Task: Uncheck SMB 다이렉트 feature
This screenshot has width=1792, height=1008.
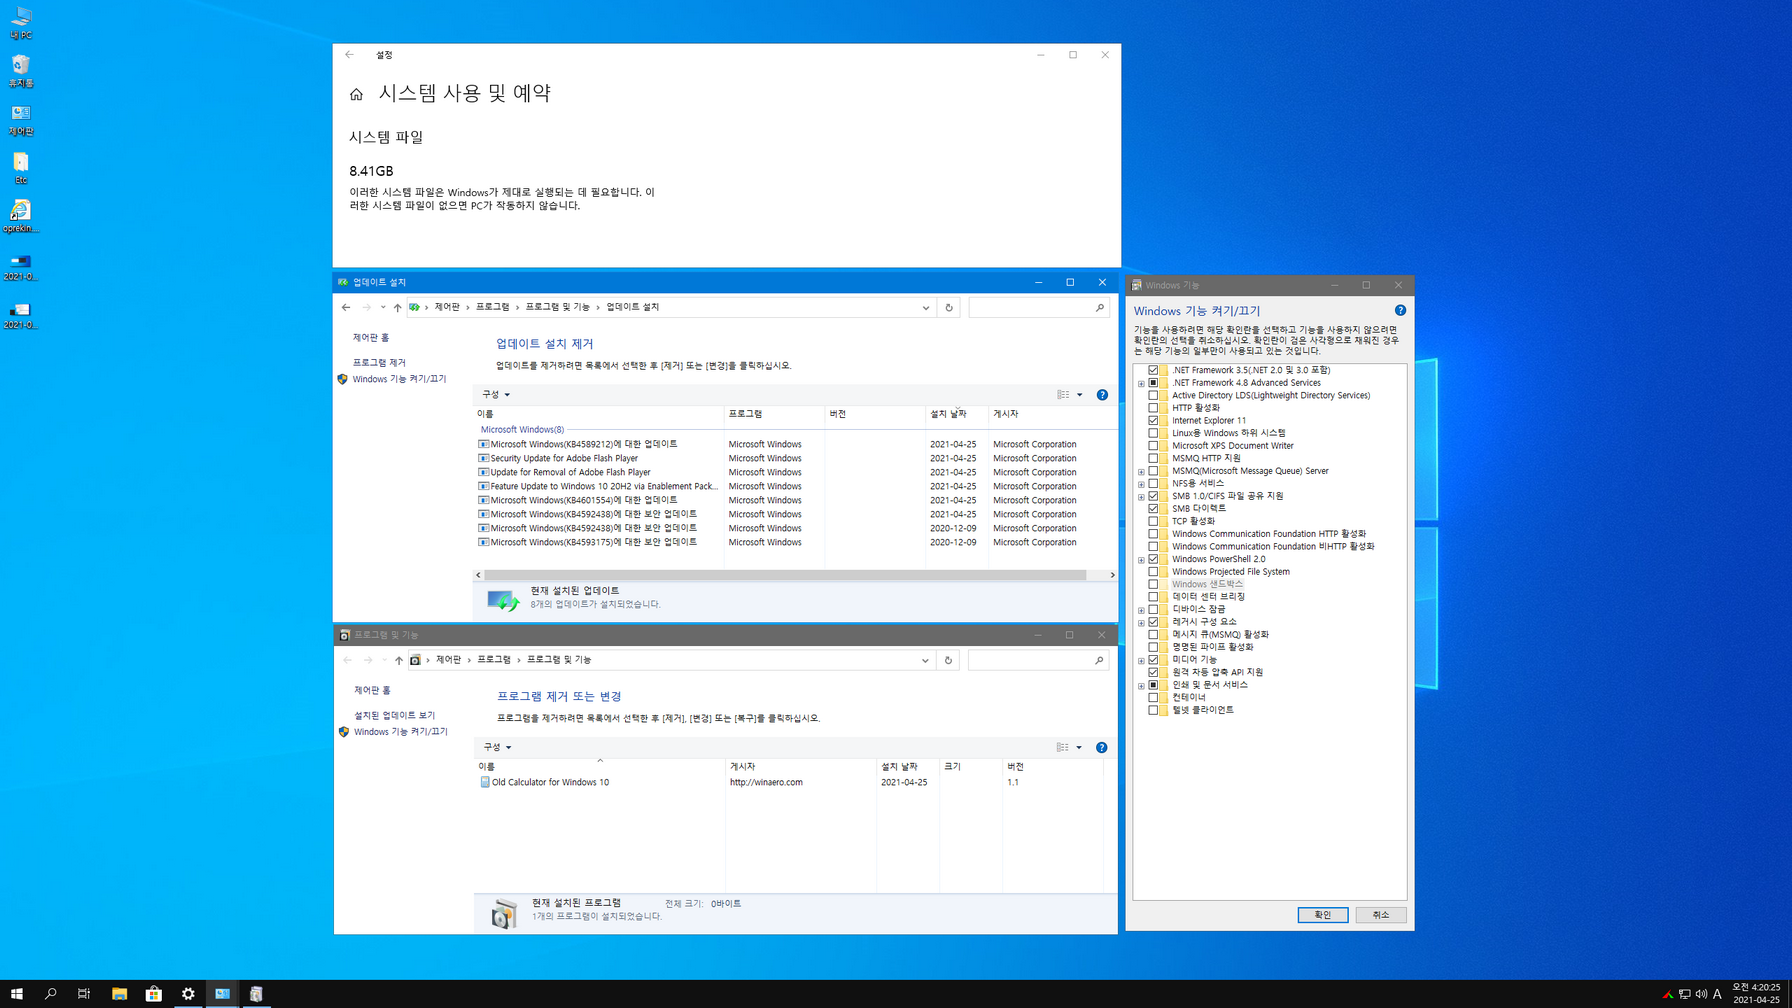Action: tap(1153, 509)
